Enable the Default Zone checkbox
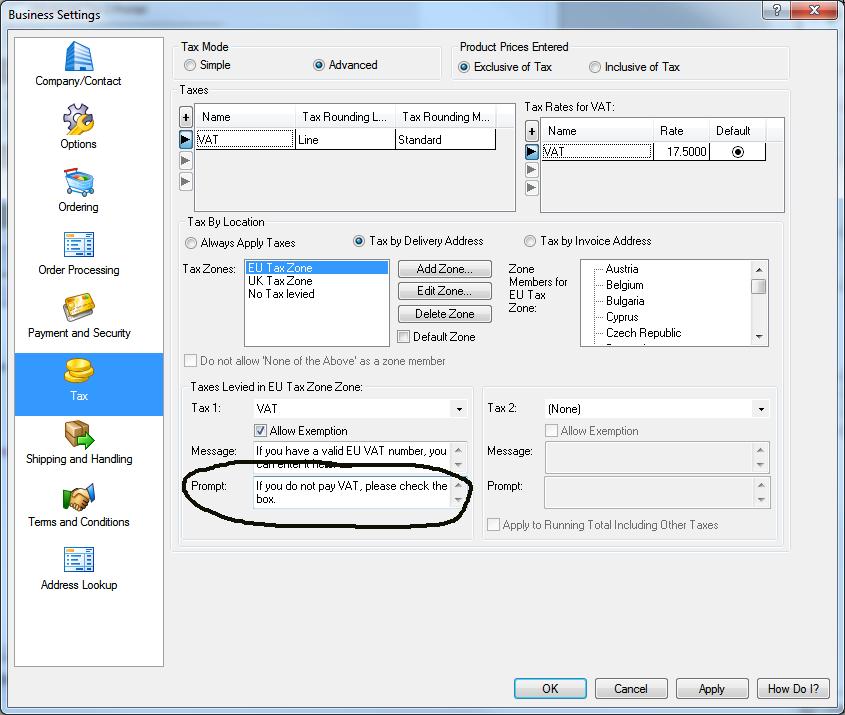845x715 pixels. click(x=404, y=337)
